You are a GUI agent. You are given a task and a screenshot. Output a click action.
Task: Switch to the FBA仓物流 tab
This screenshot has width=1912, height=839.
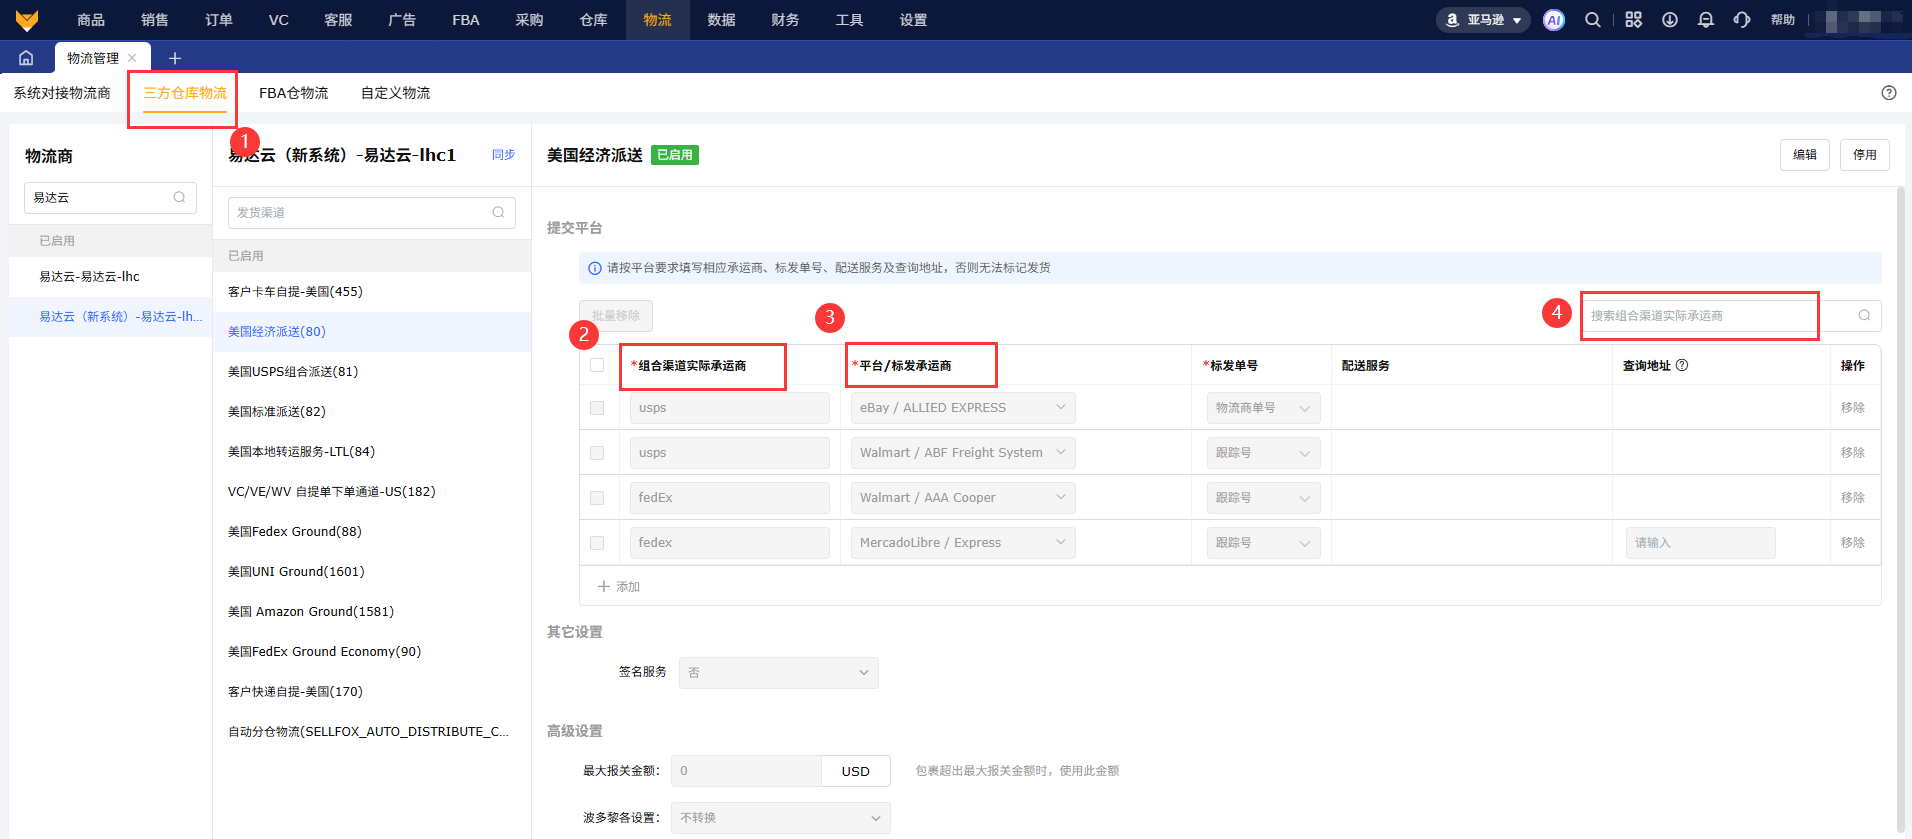pyautogui.click(x=294, y=93)
